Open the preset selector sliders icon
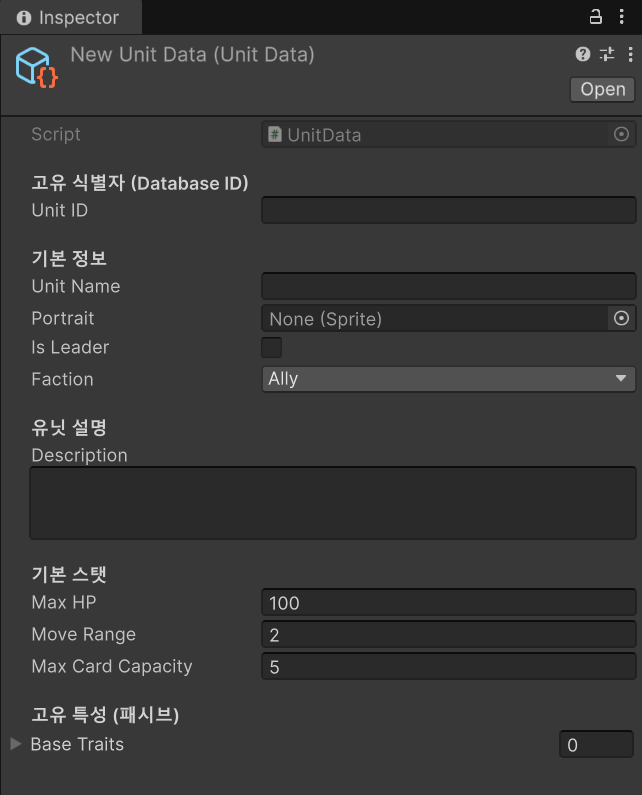Screen dimensions: 642x795 tap(607, 54)
